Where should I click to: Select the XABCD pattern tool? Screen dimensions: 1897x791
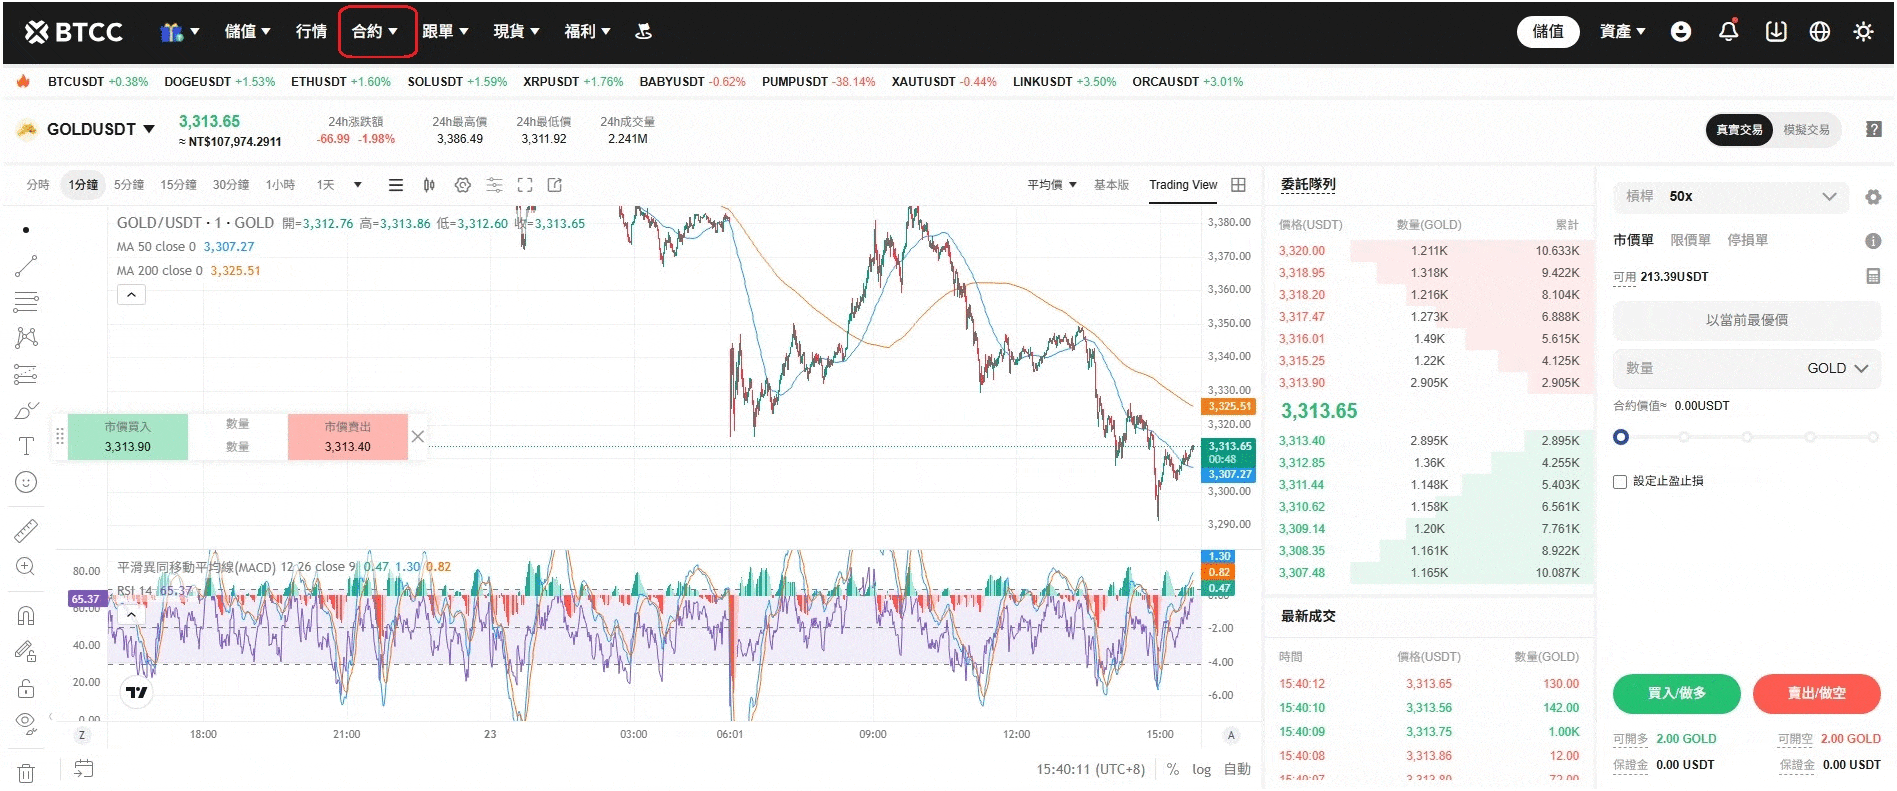tap(26, 337)
